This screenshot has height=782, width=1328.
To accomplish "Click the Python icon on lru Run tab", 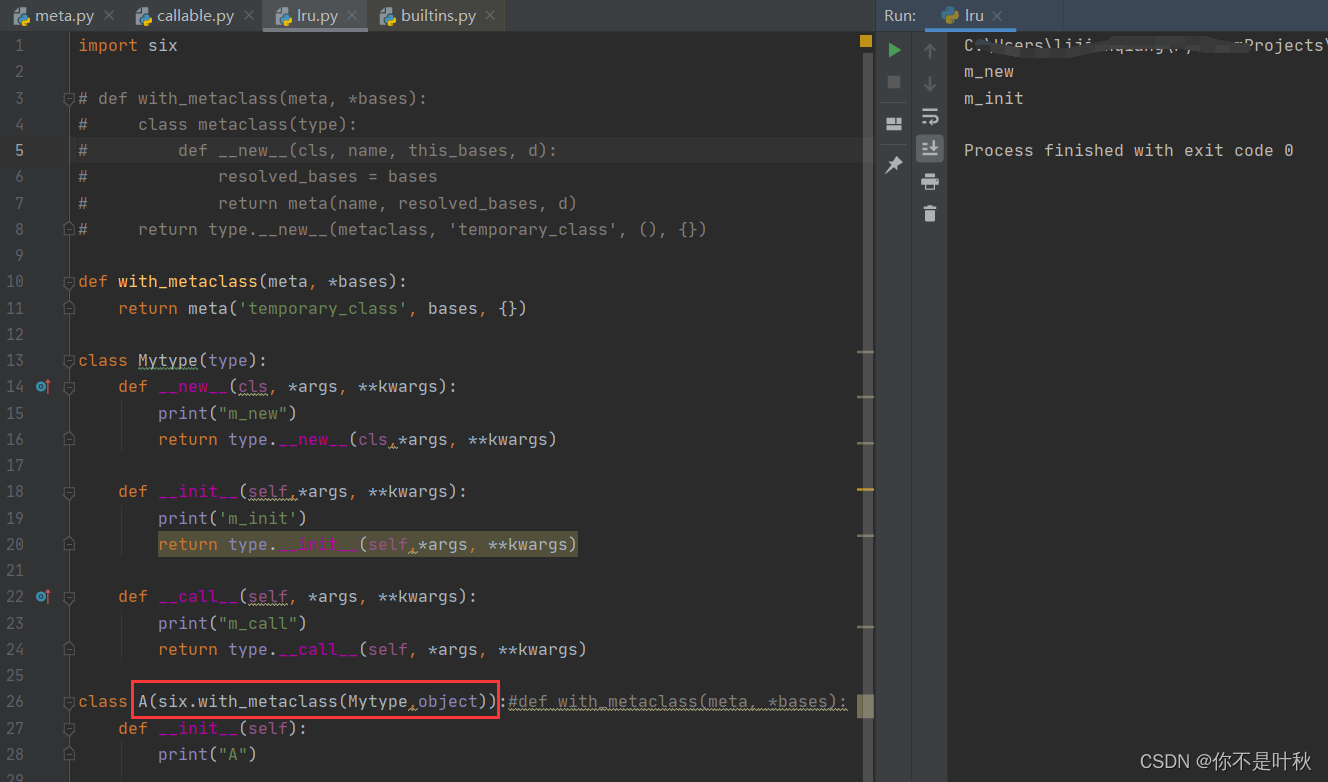I will tap(950, 16).
